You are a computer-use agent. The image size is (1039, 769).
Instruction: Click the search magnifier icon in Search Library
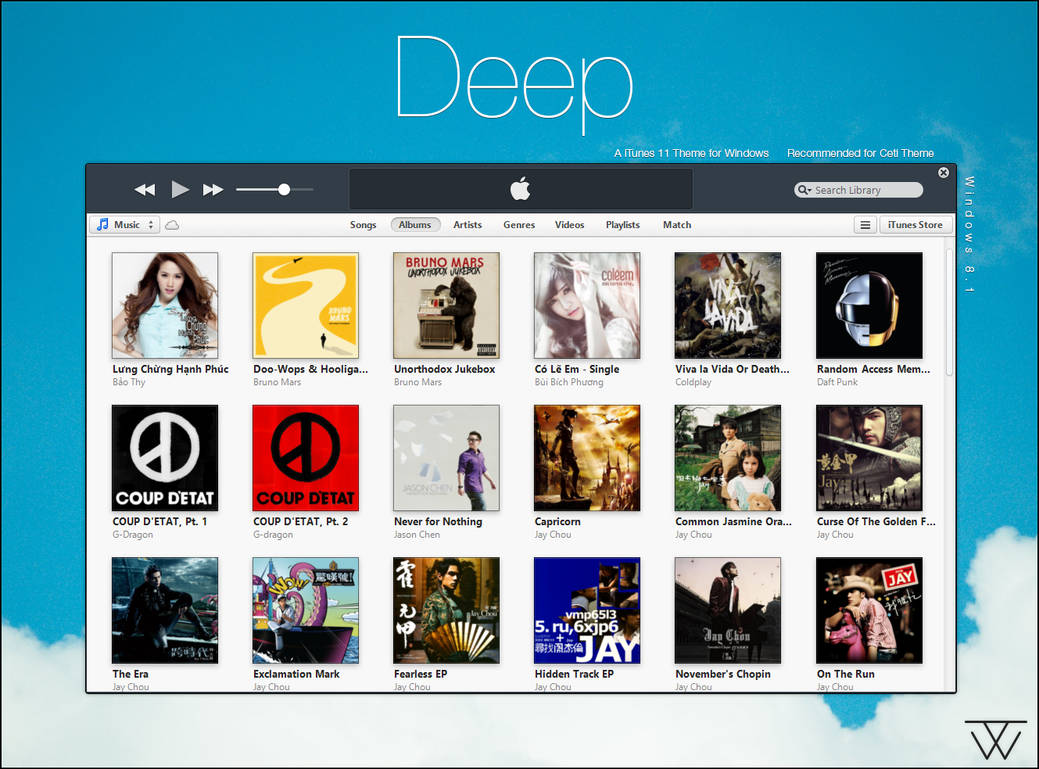[x=801, y=190]
